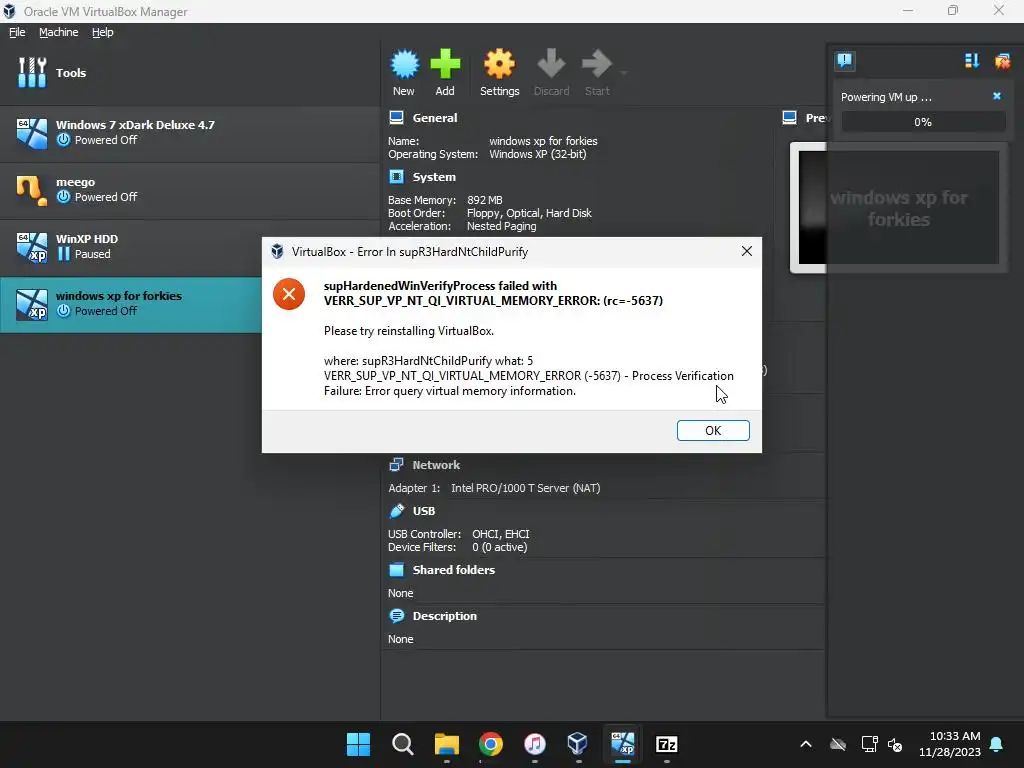Click the General section header
This screenshot has height=768, width=1024.
tap(434, 118)
